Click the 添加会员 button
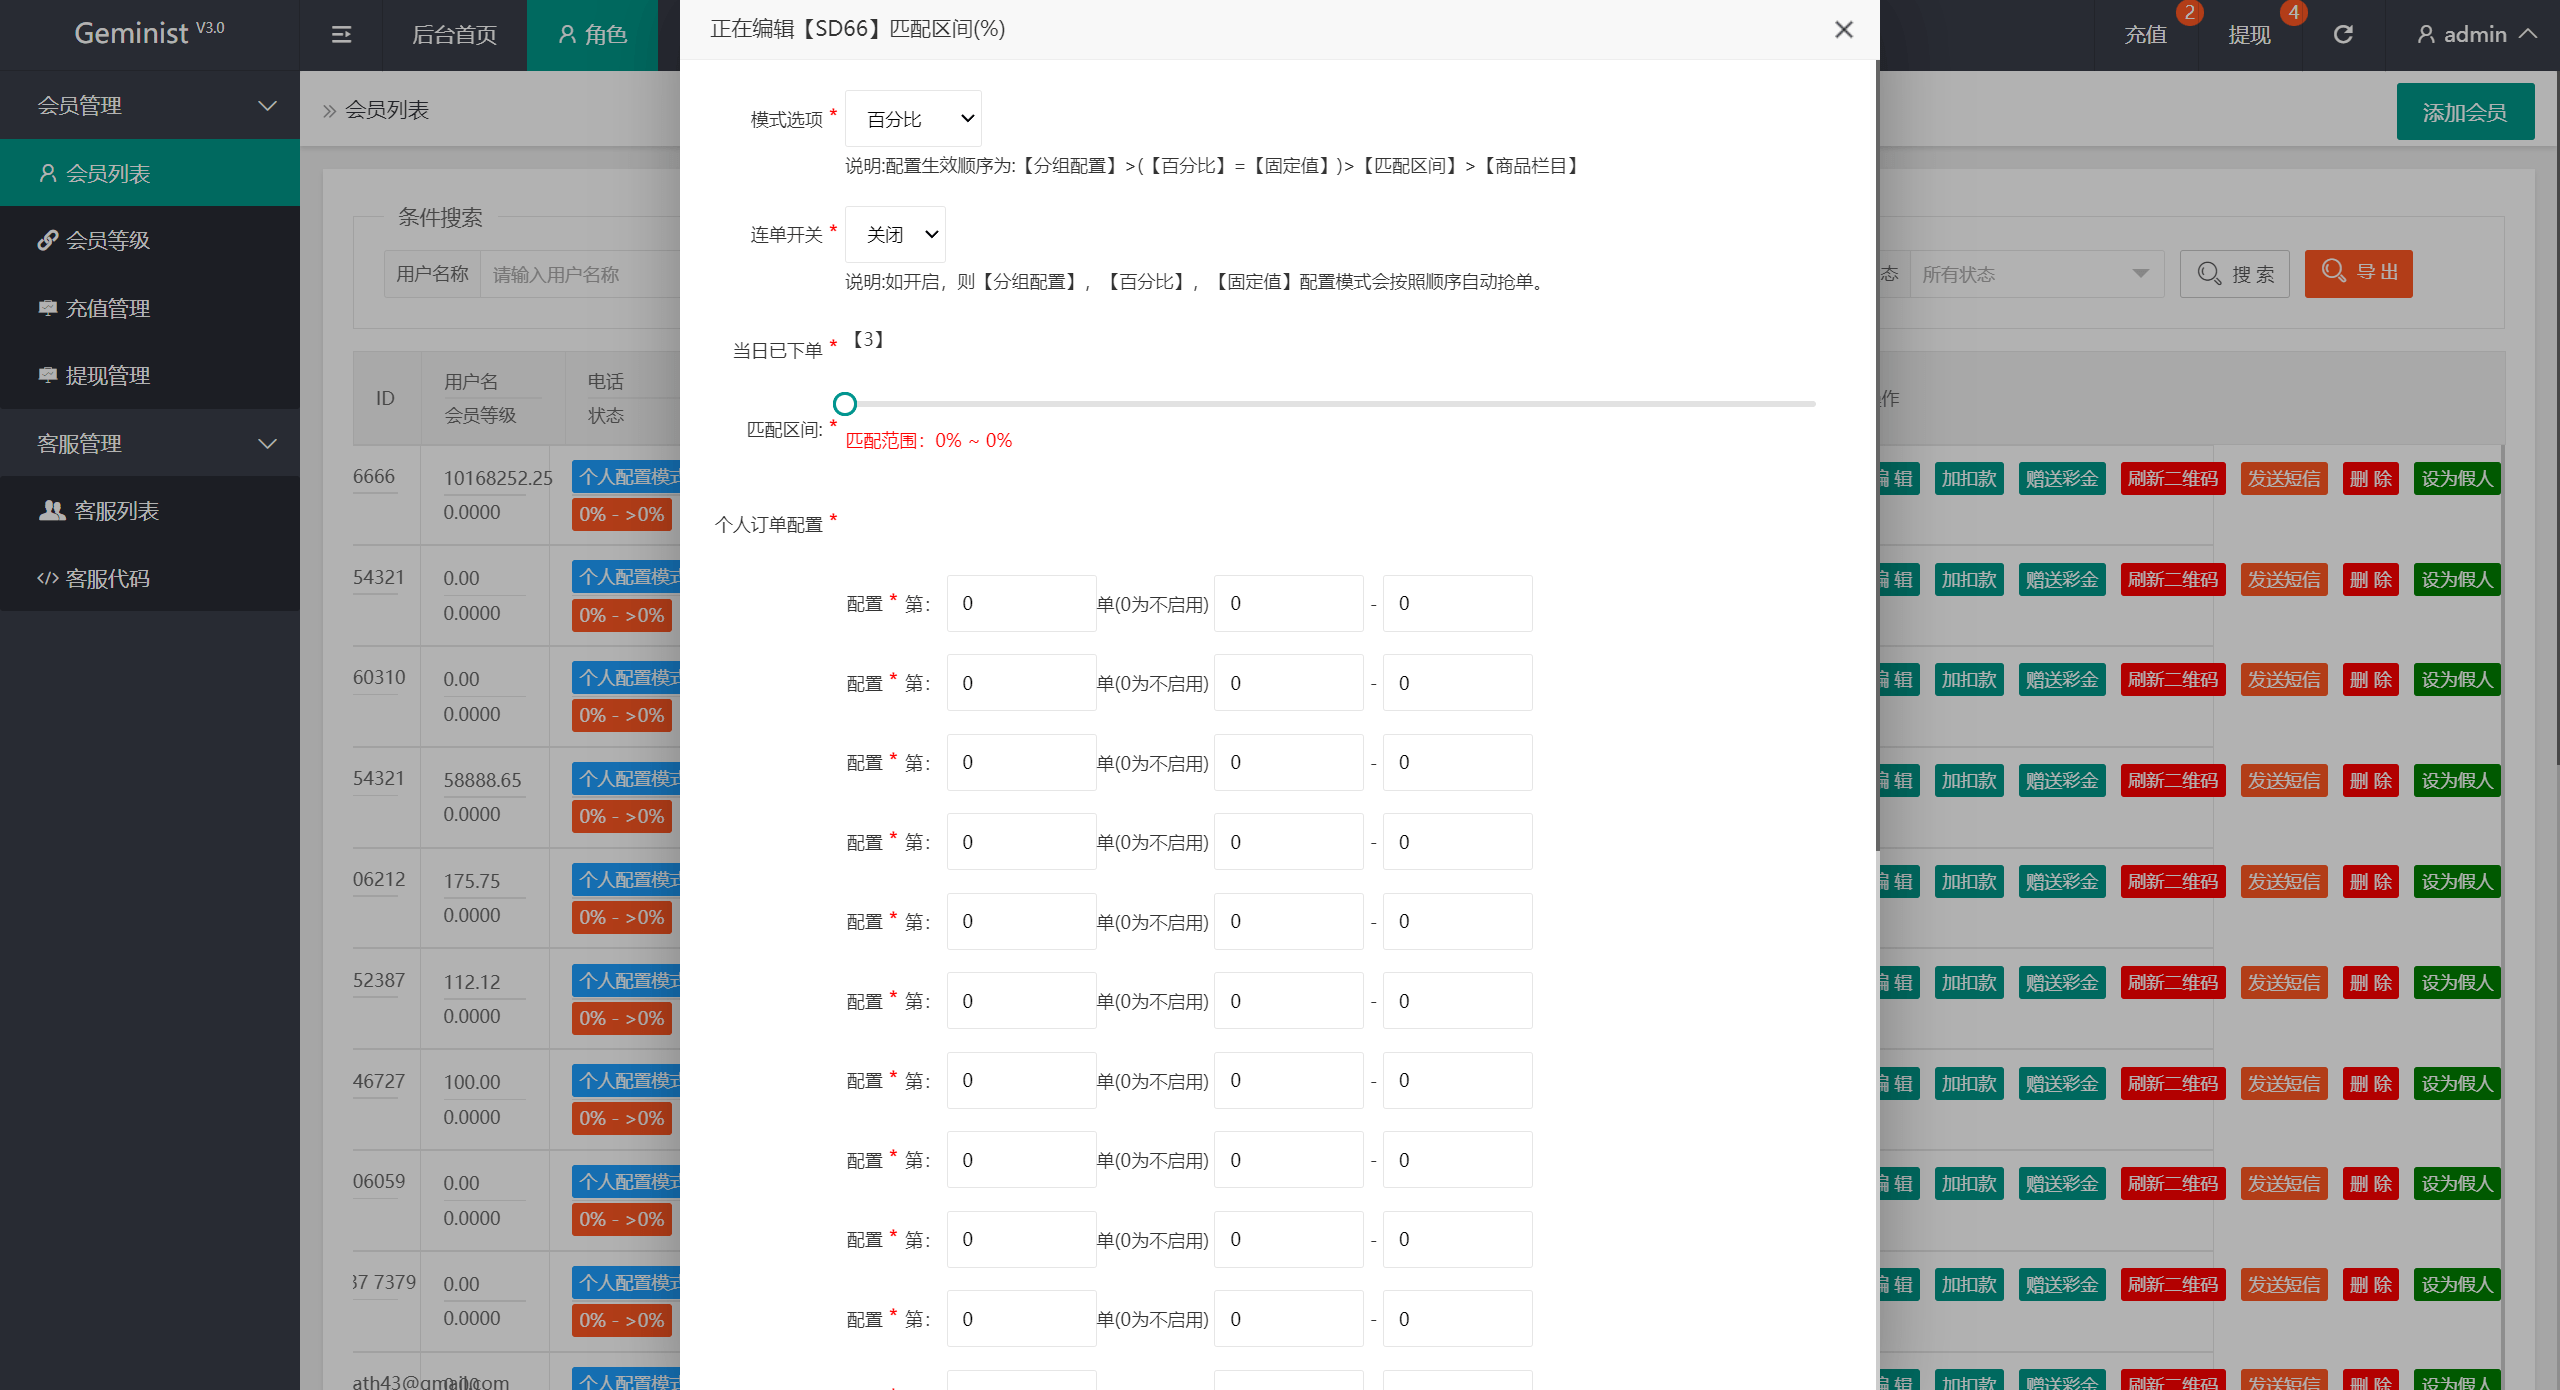The image size is (2560, 1390). point(2464,112)
